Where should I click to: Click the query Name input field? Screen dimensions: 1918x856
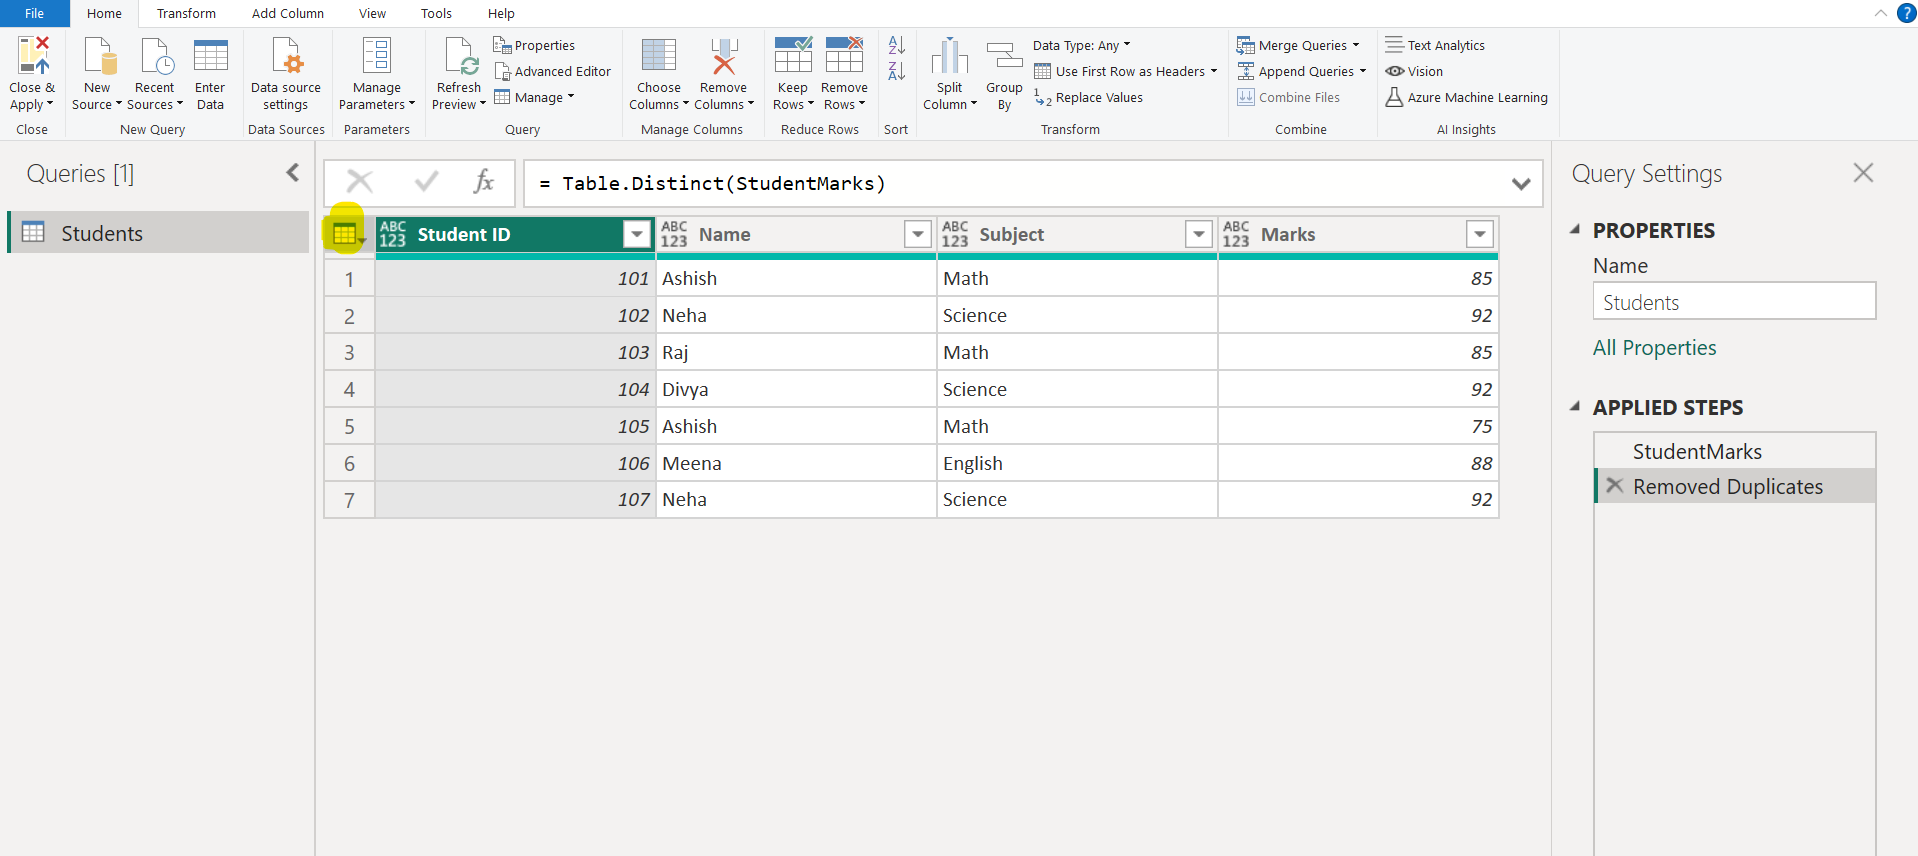(x=1733, y=302)
